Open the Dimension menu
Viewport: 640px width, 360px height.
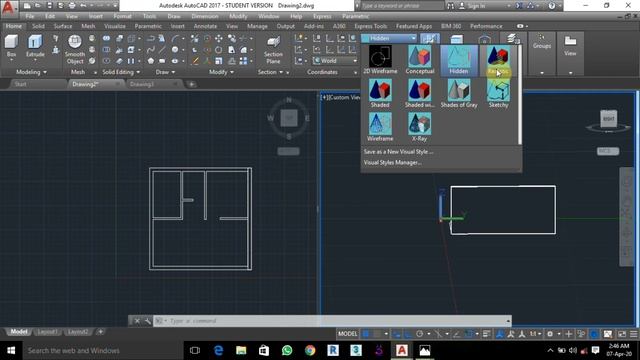click(x=205, y=16)
